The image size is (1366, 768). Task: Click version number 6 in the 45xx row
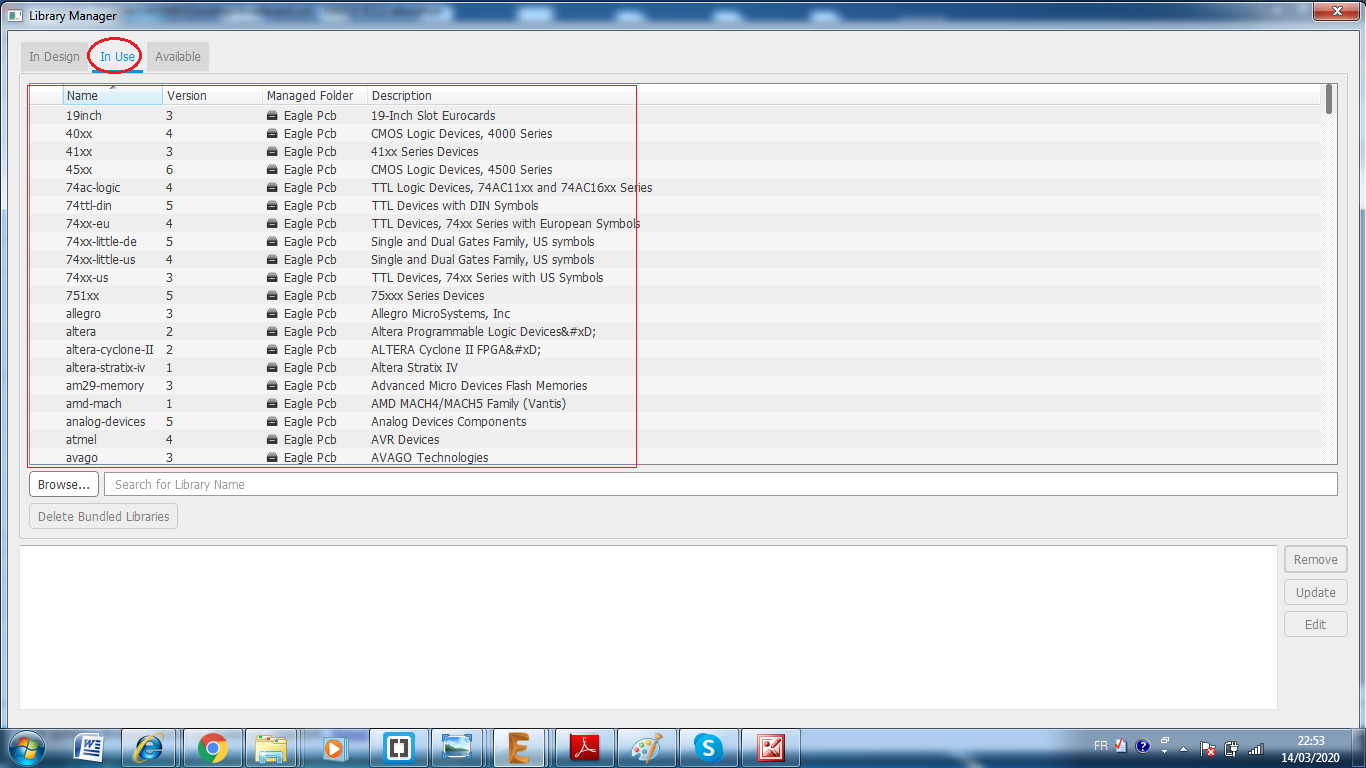169,170
